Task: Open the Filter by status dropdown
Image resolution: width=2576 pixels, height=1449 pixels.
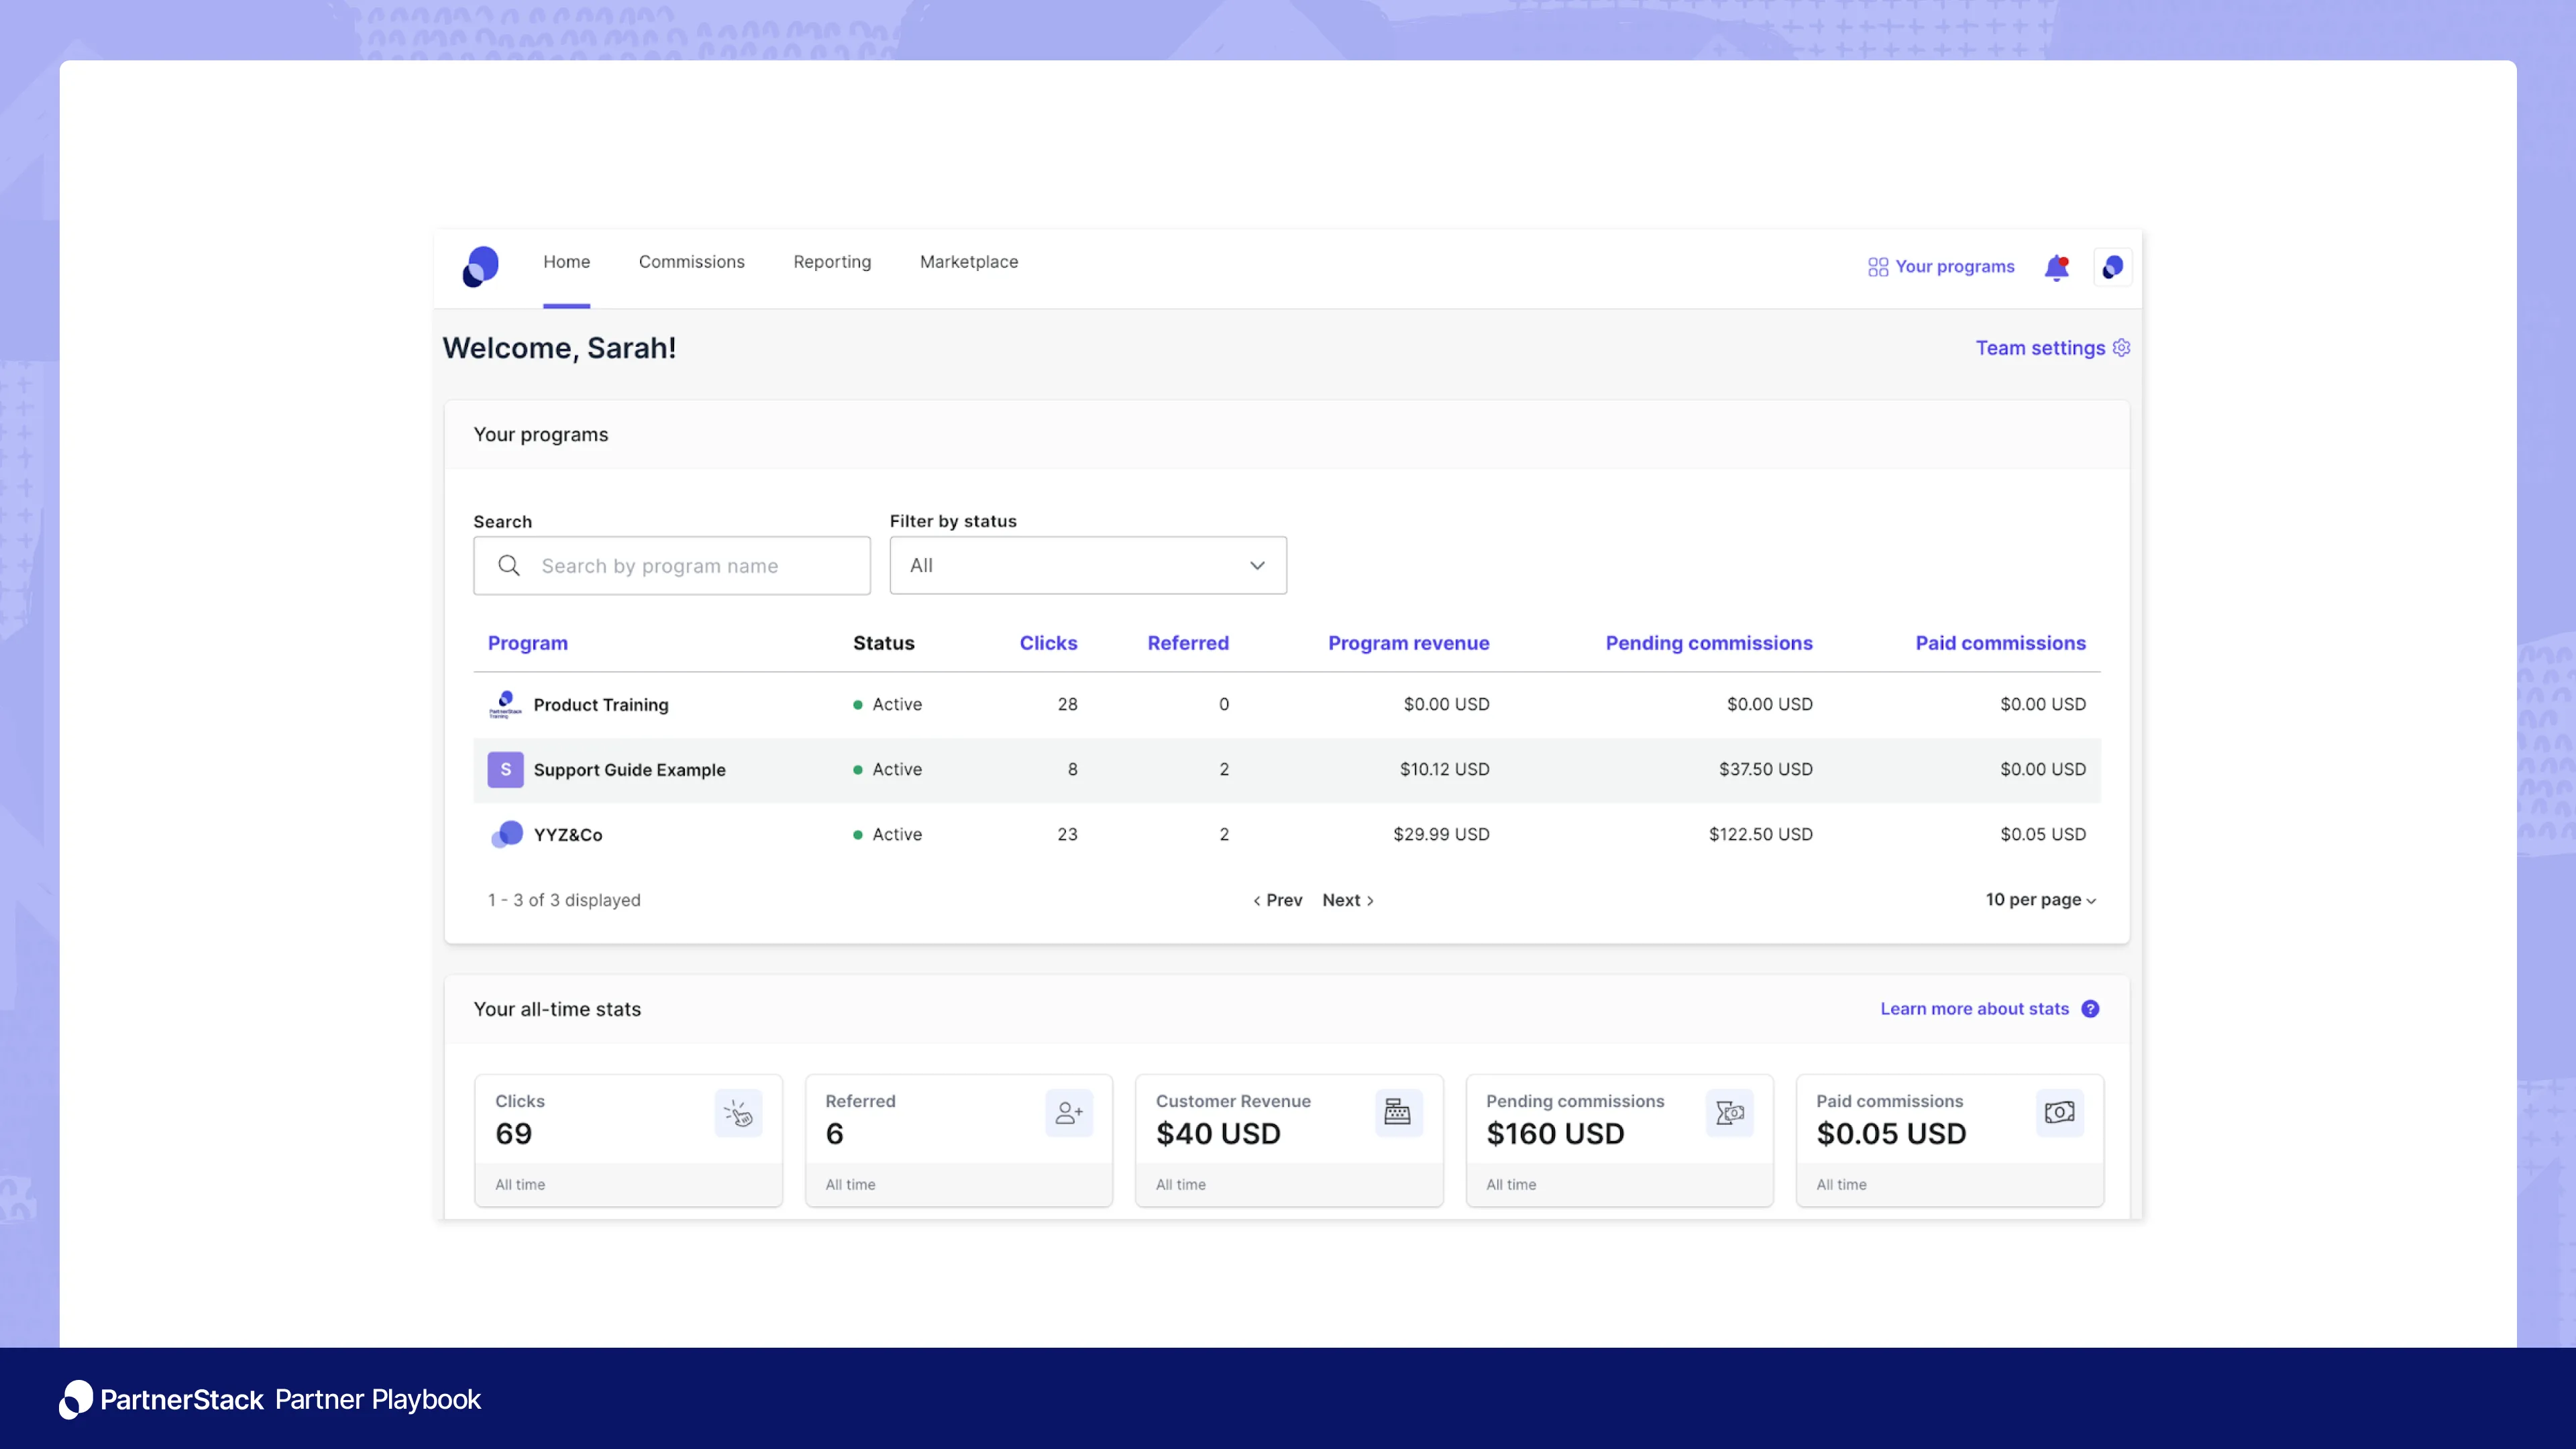Action: click(x=1088, y=566)
